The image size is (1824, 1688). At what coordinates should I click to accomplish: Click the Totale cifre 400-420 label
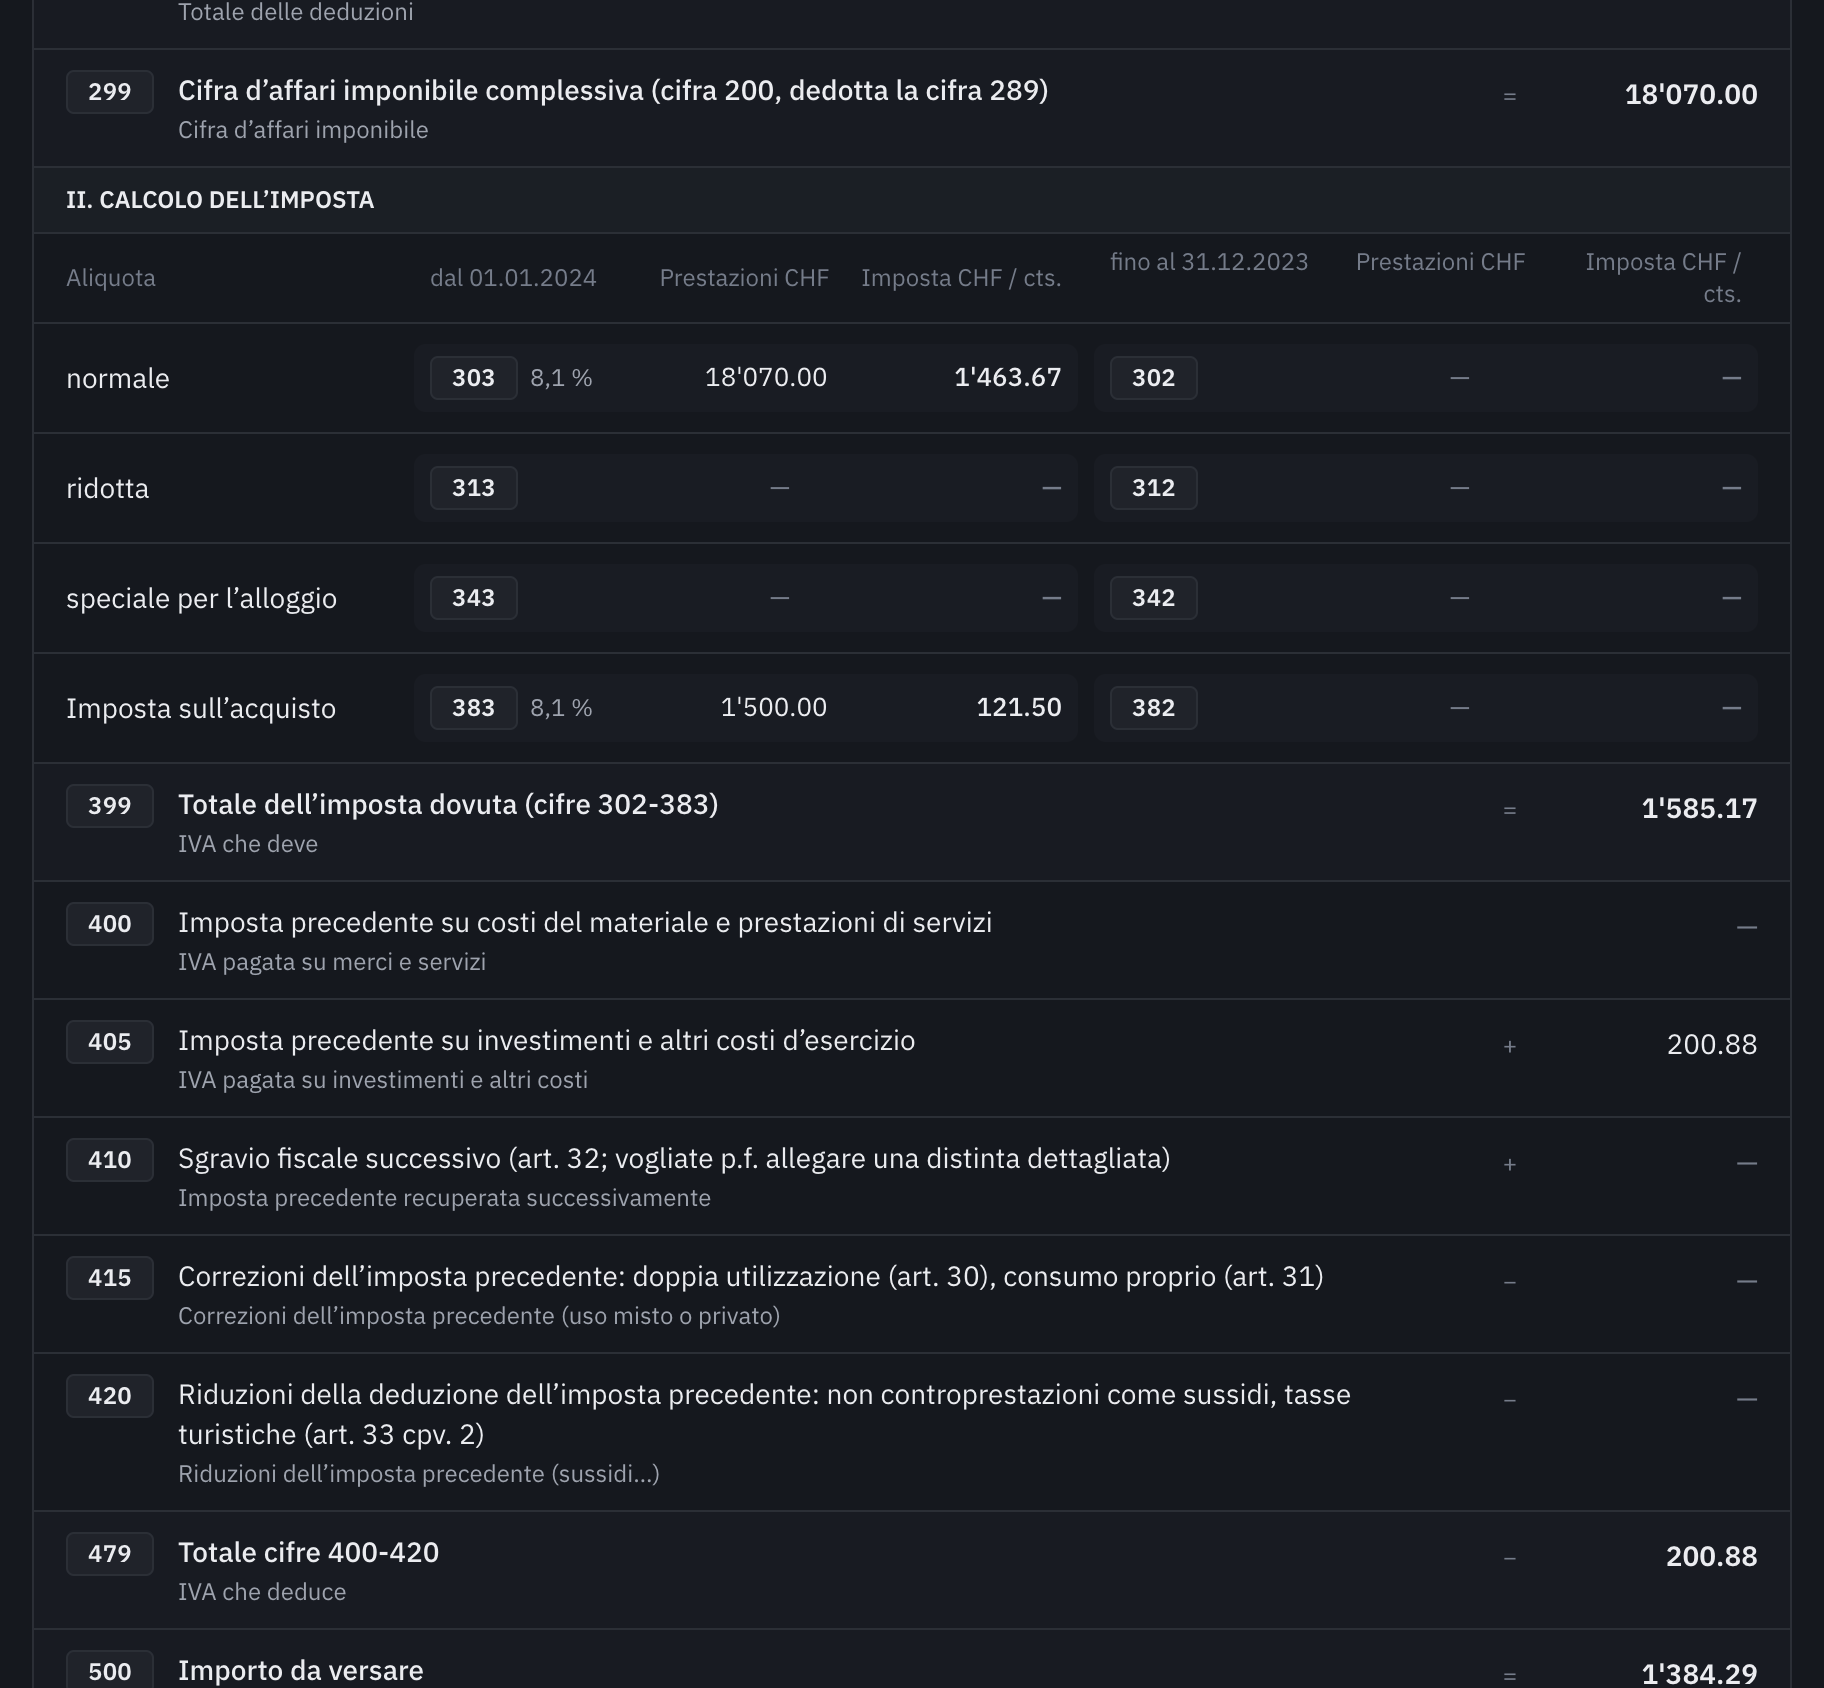309,1552
